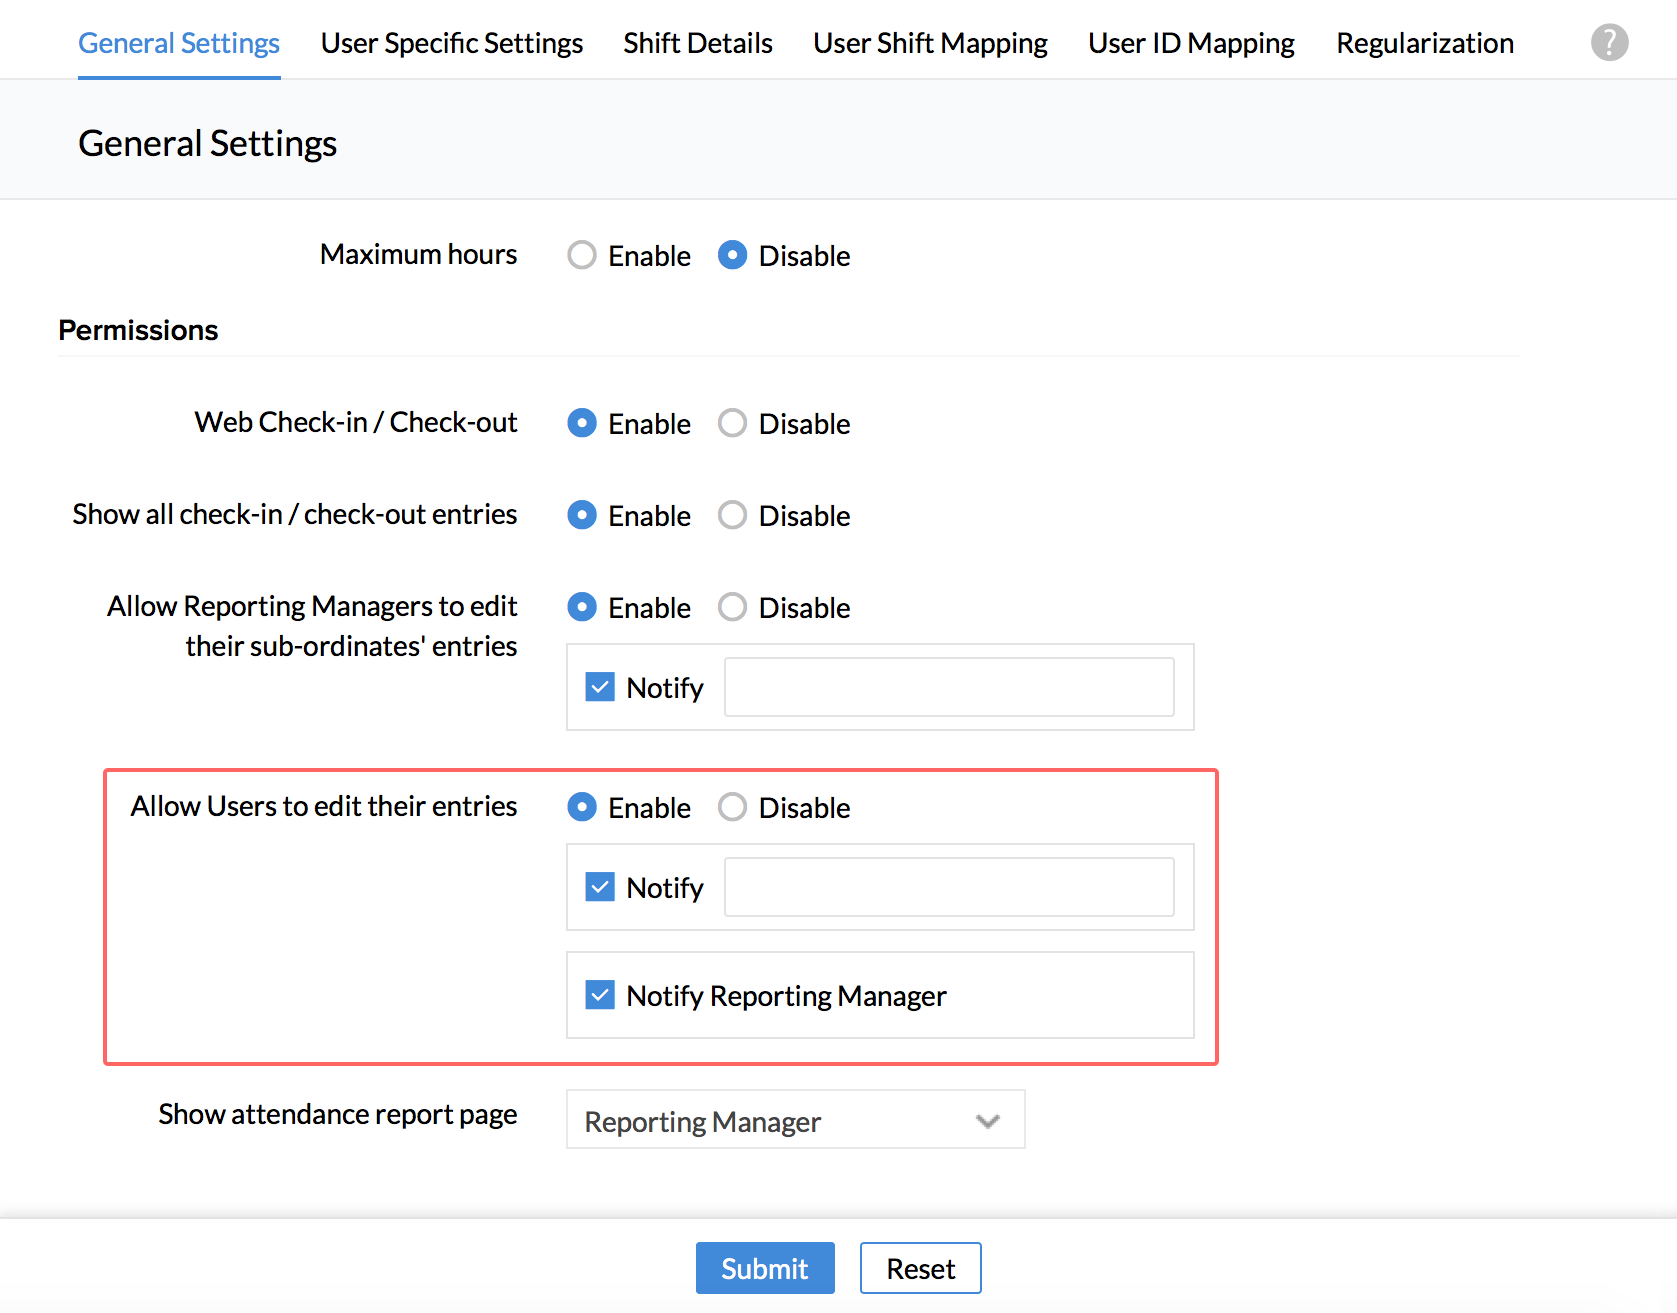
Task: Disable Allow Users to edit their entries
Action: pos(732,807)
